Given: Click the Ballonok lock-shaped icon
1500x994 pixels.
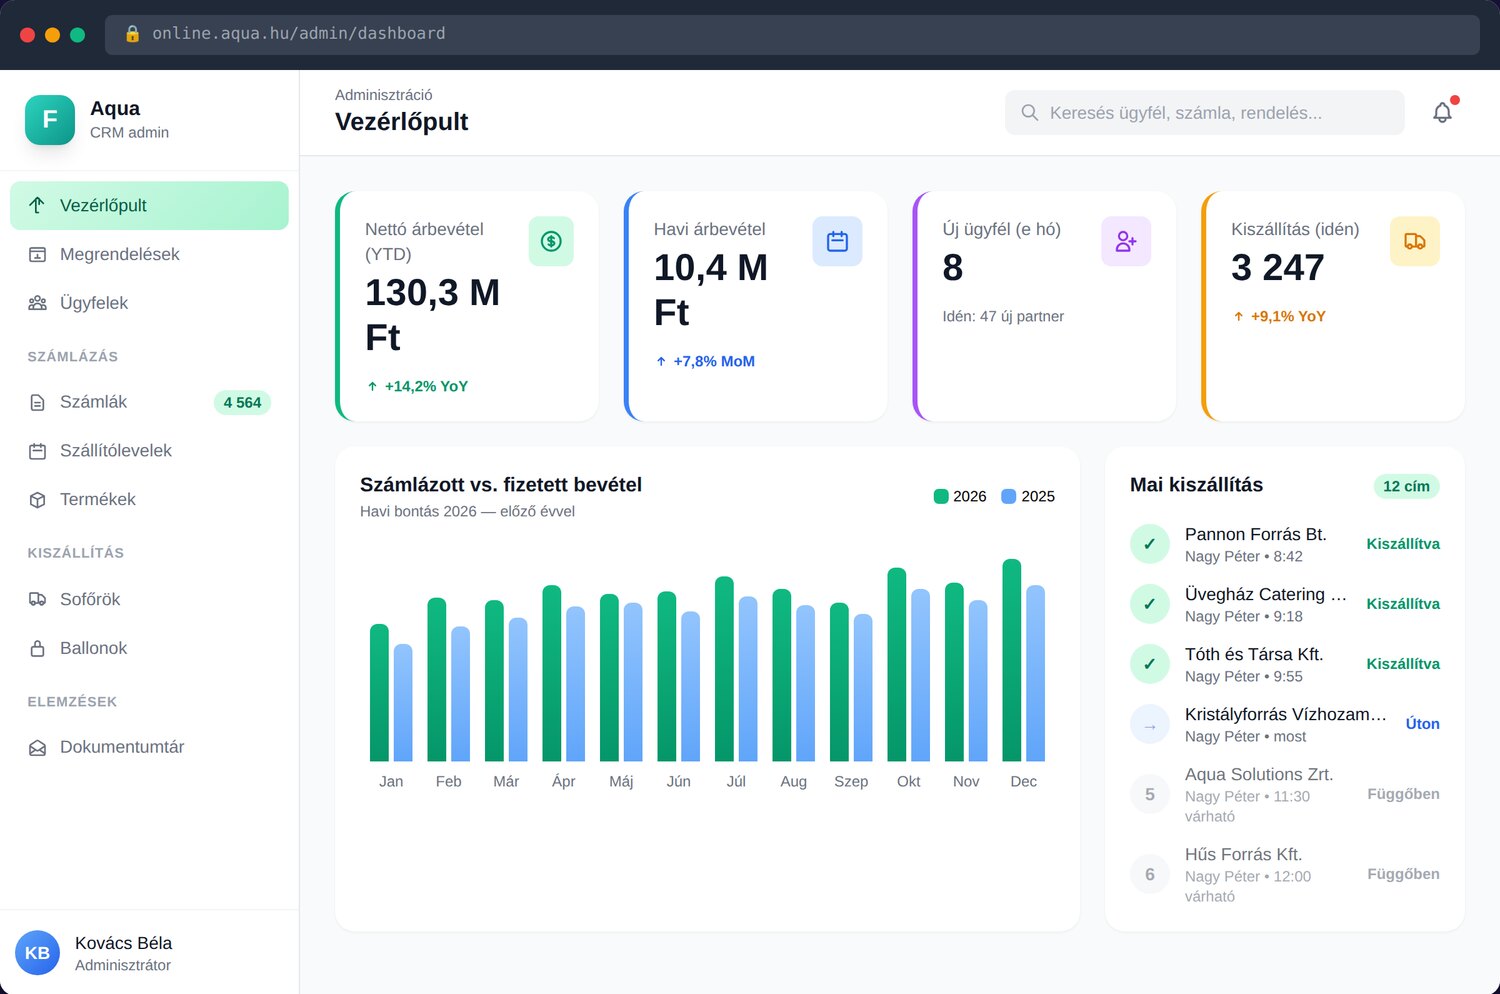Looking at the screenshot, I should (37, 648).
